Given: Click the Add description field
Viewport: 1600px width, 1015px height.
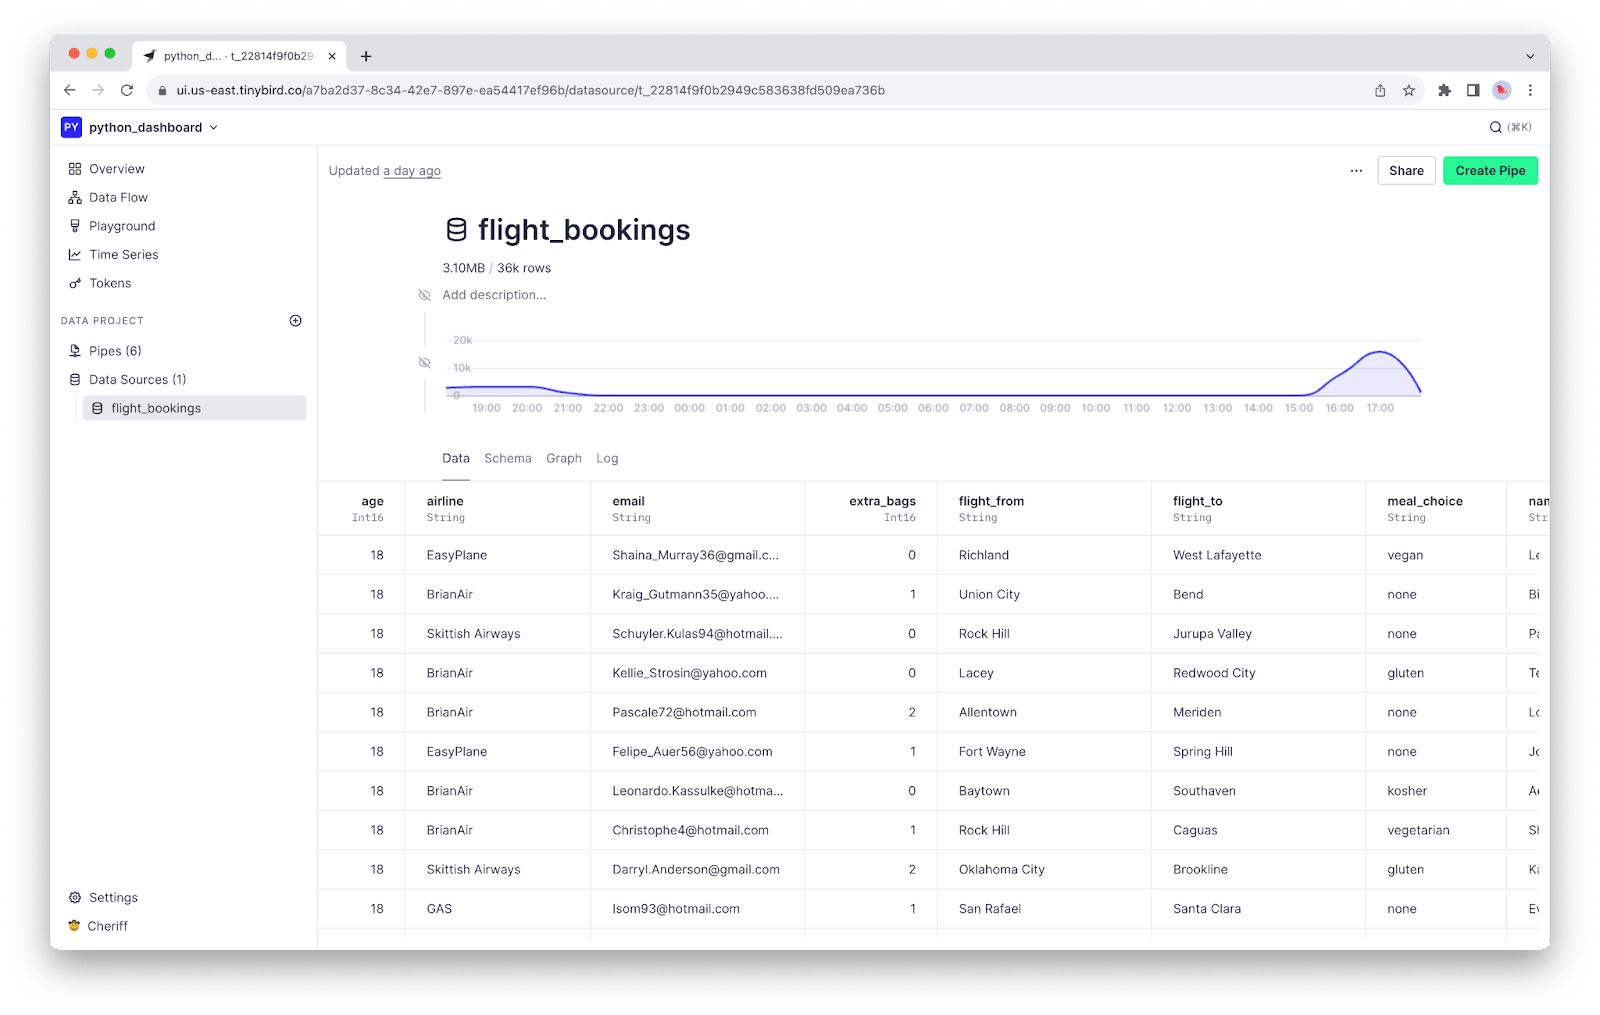Looking at the screenshot, I should pyautogui.click(x=494, y=295).
